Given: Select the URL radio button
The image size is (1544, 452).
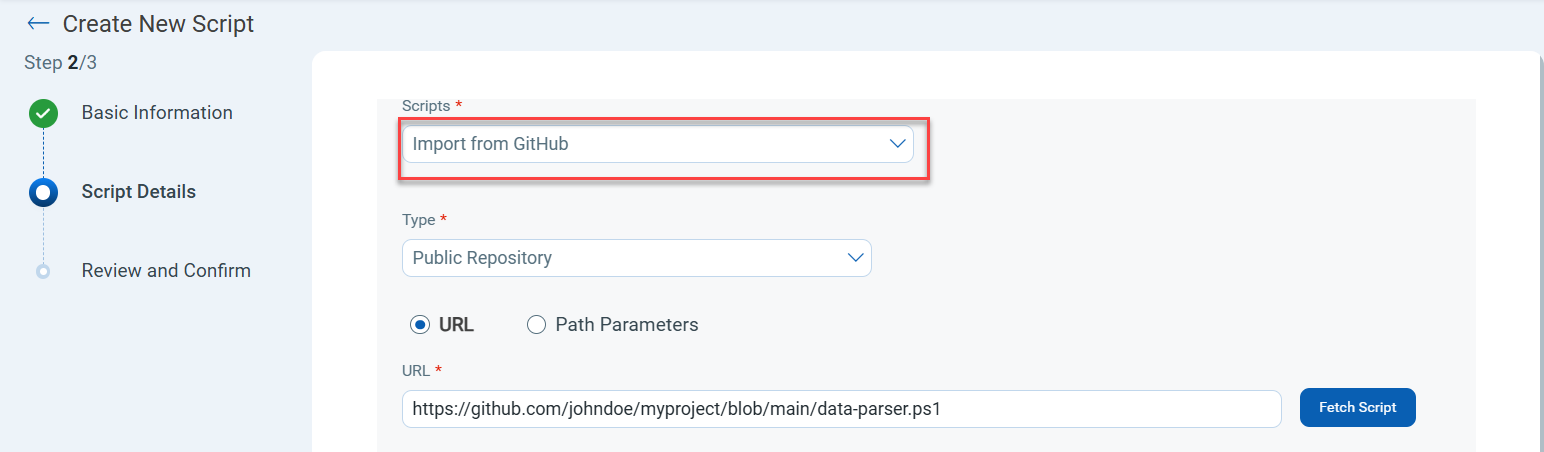Looking at the screenshot, I should [x=420, y=324].
